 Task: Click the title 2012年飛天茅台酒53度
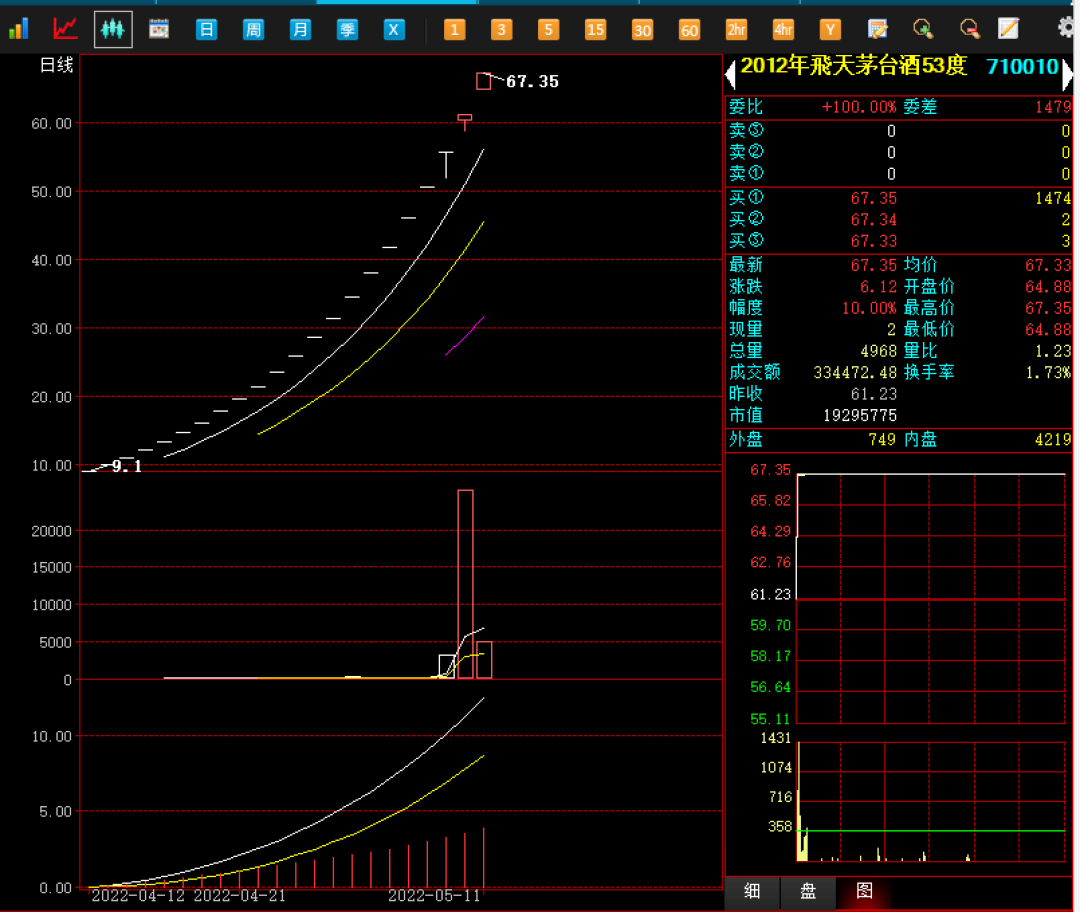(853, 65)
